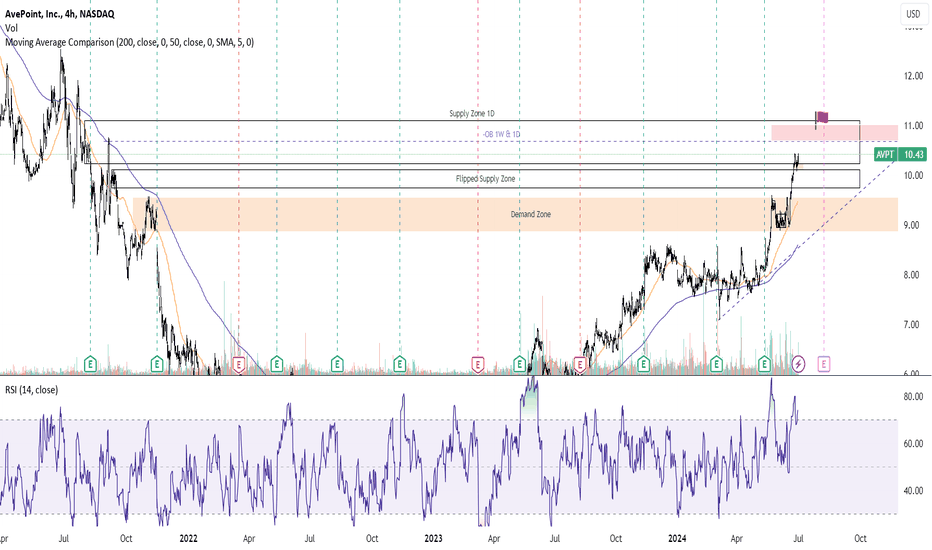Select the May 2024 green earnings marker
Image resolution: width=932 pixels, height=550 pixels.
coord(764,363)
